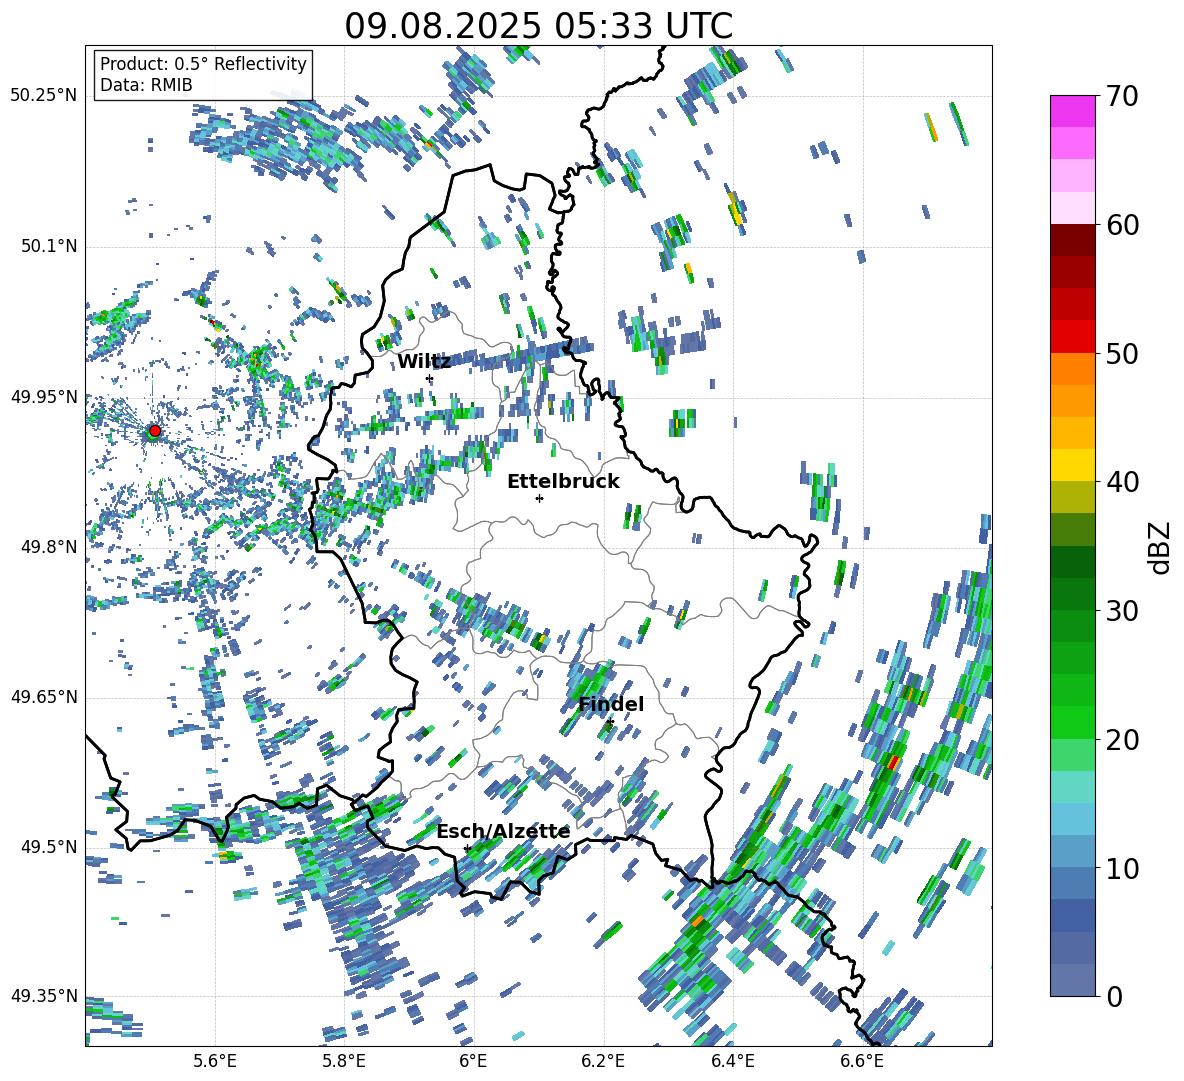Click the dark green colorbar segment near 30
Screen dimensions: 1184x1081
(1072, 594)
